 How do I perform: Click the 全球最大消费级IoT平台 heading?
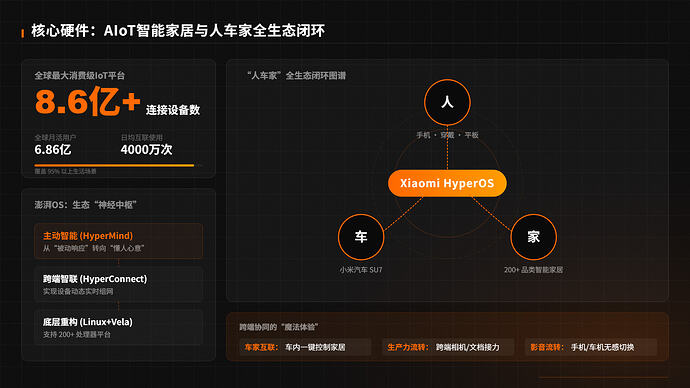[80, 76]
